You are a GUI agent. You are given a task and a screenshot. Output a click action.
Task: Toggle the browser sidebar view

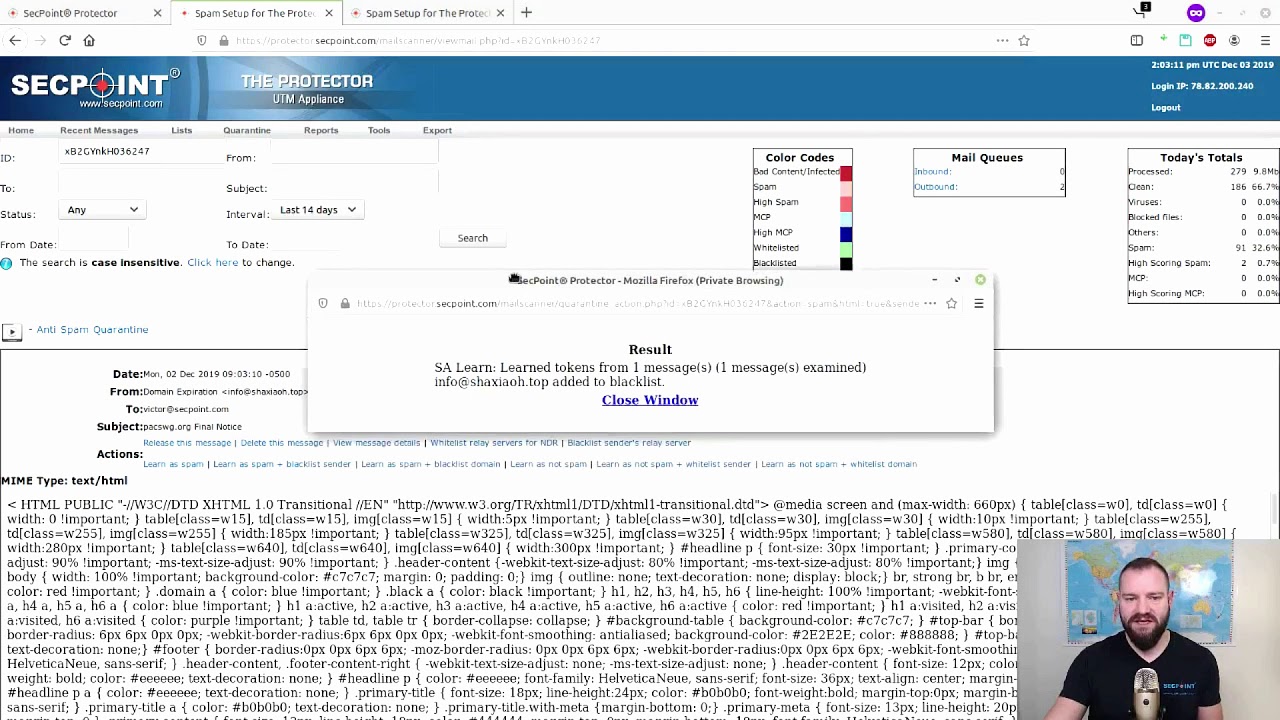click(1137, 40)
